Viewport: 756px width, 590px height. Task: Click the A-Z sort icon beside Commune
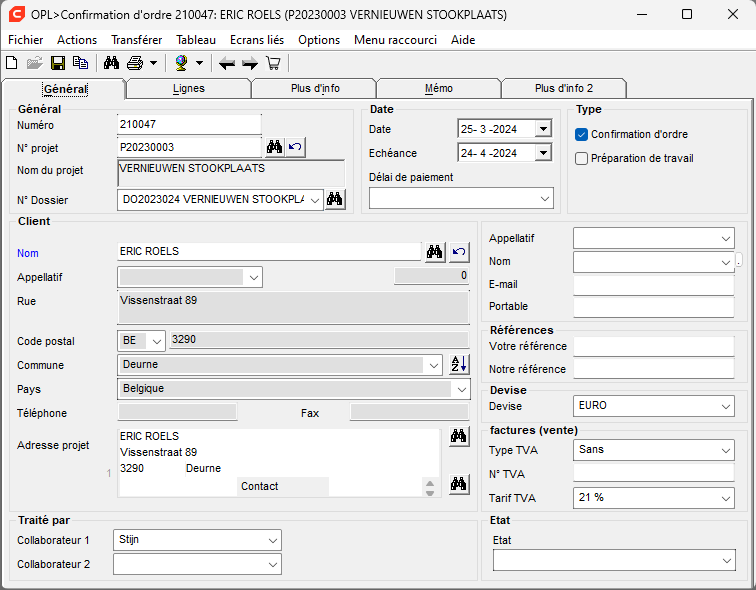pyautogui.click(x=459, y=364)
